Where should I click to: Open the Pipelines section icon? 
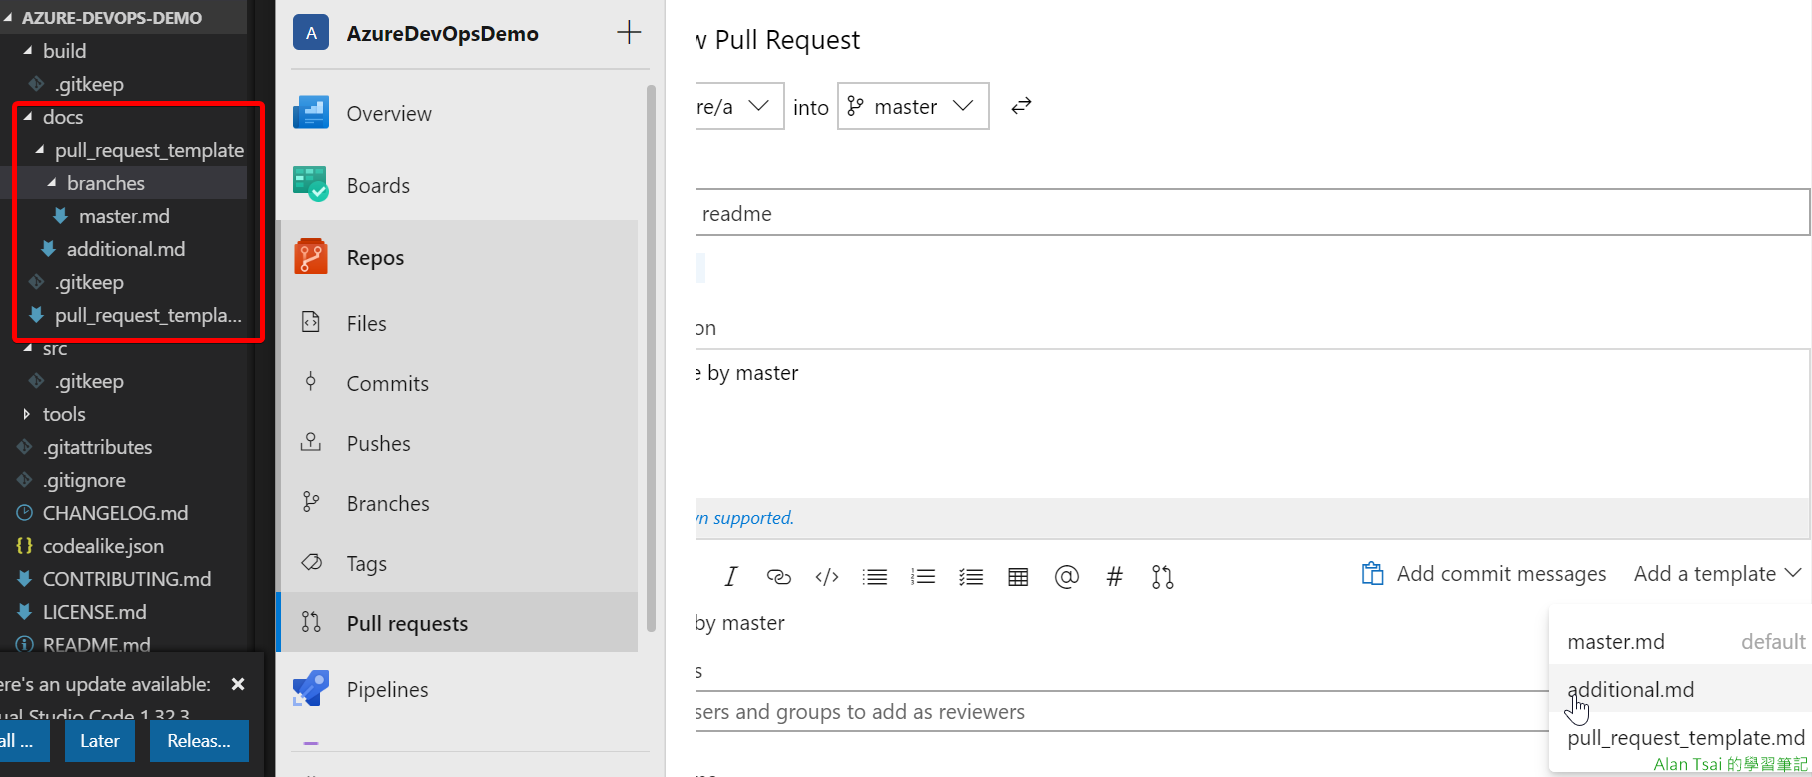pyautogui.click(x=311, y=688)
